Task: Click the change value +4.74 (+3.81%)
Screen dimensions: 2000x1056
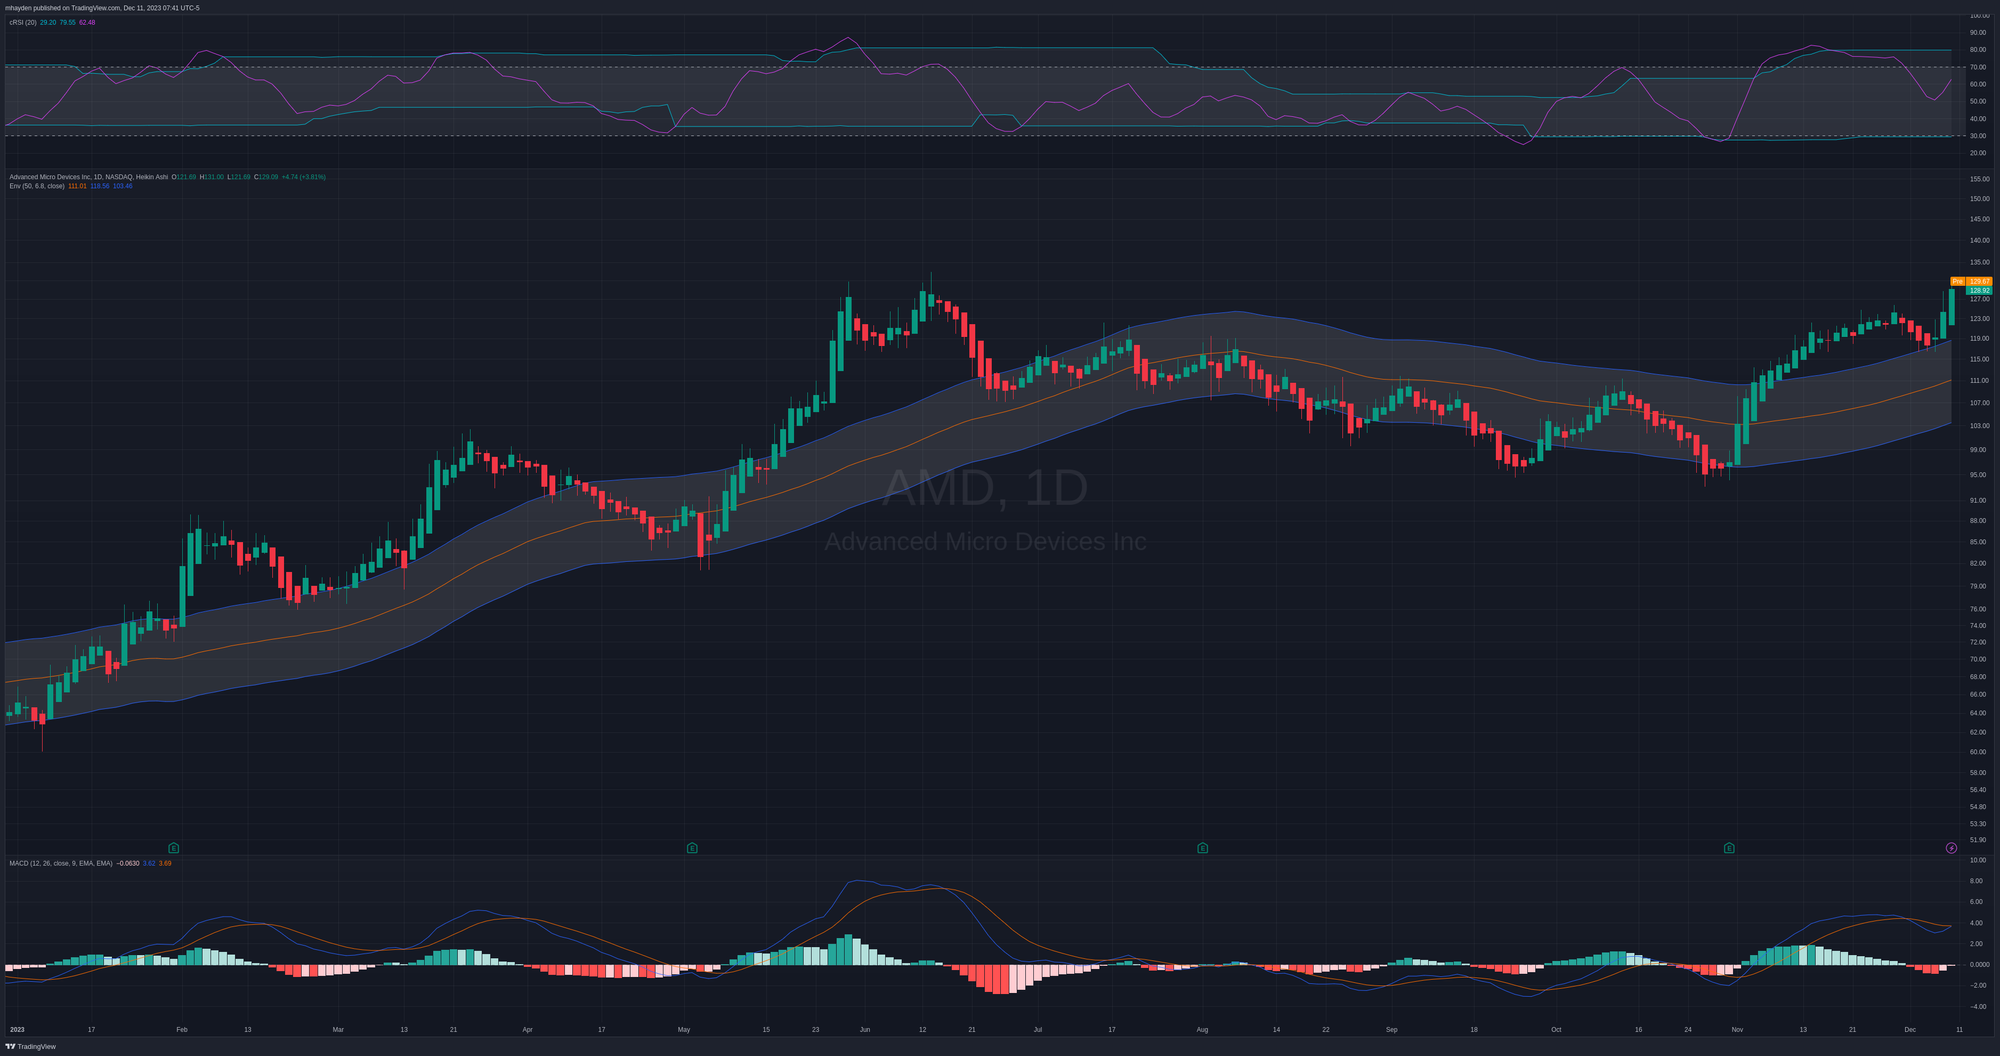Action: (304, 177)
